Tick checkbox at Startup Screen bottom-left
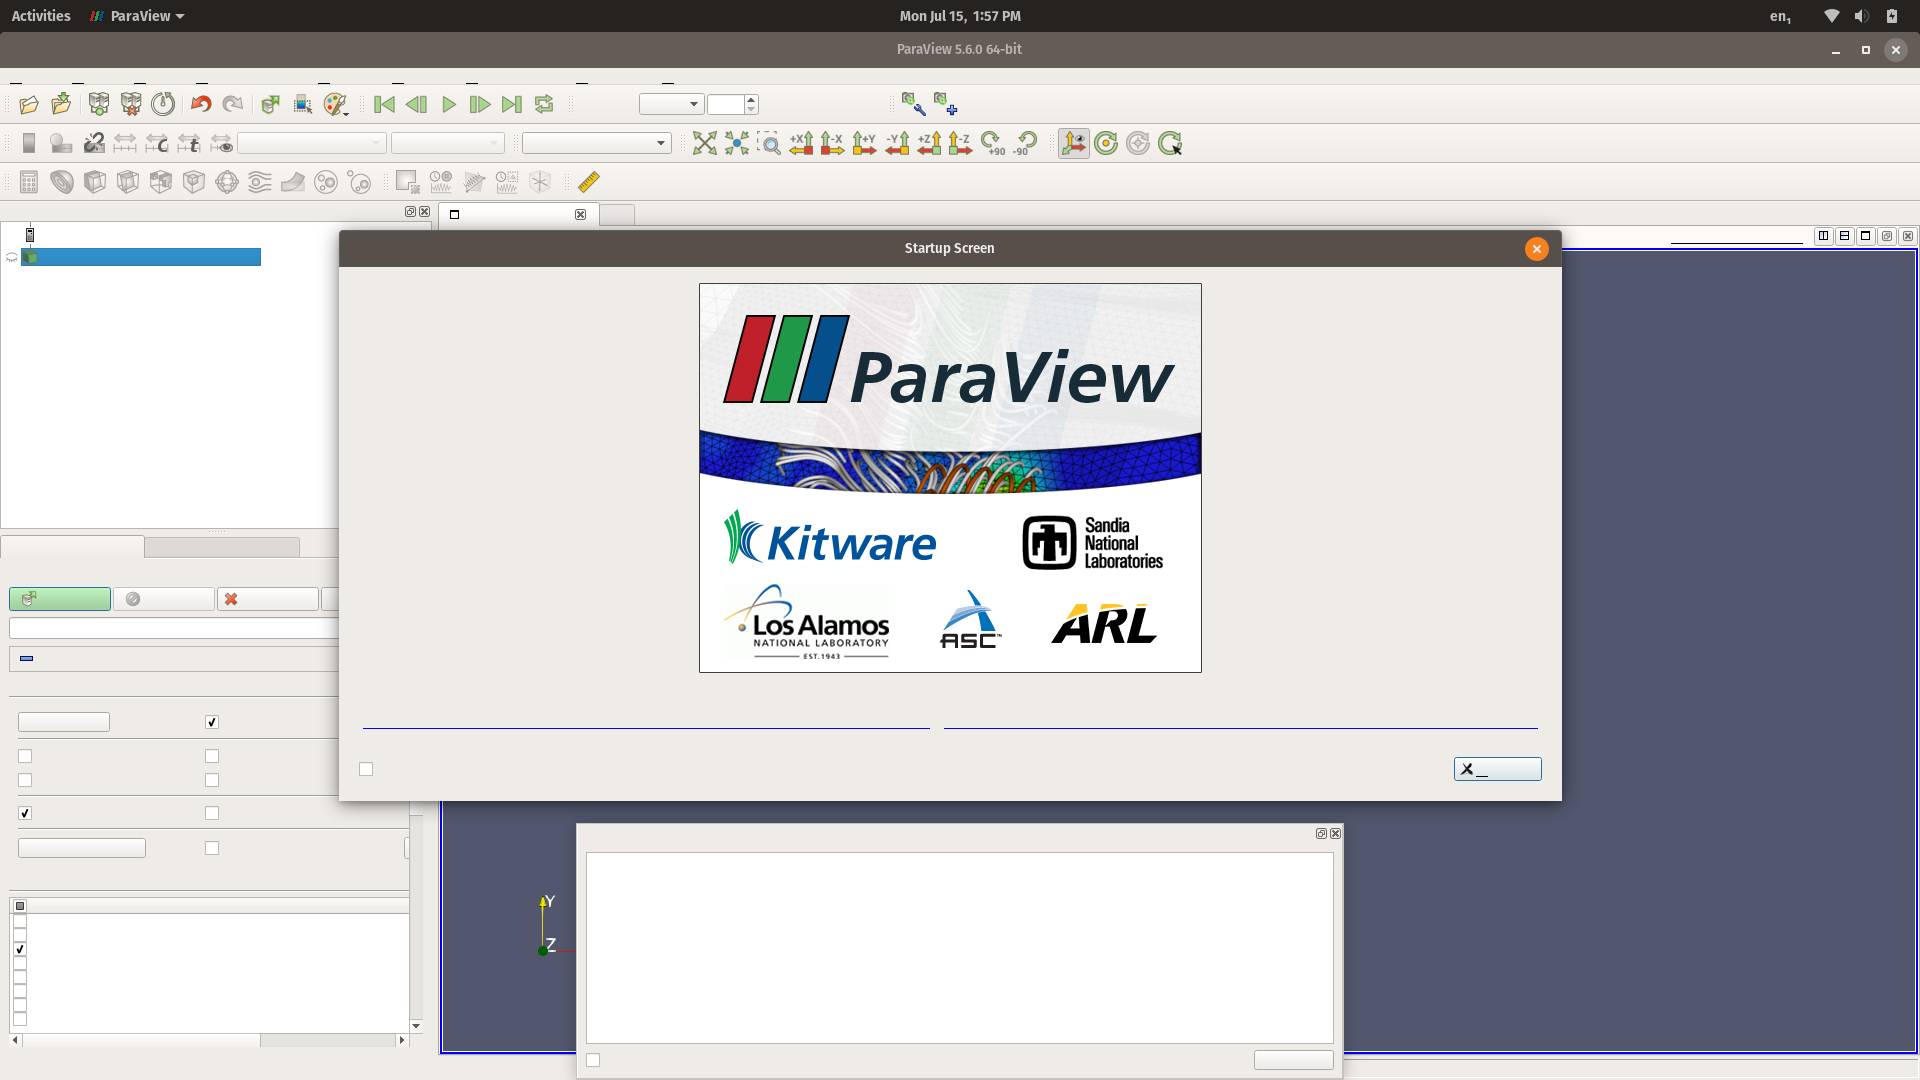The width and height of the screenshot is (1920, 1080). coord(366,769)
